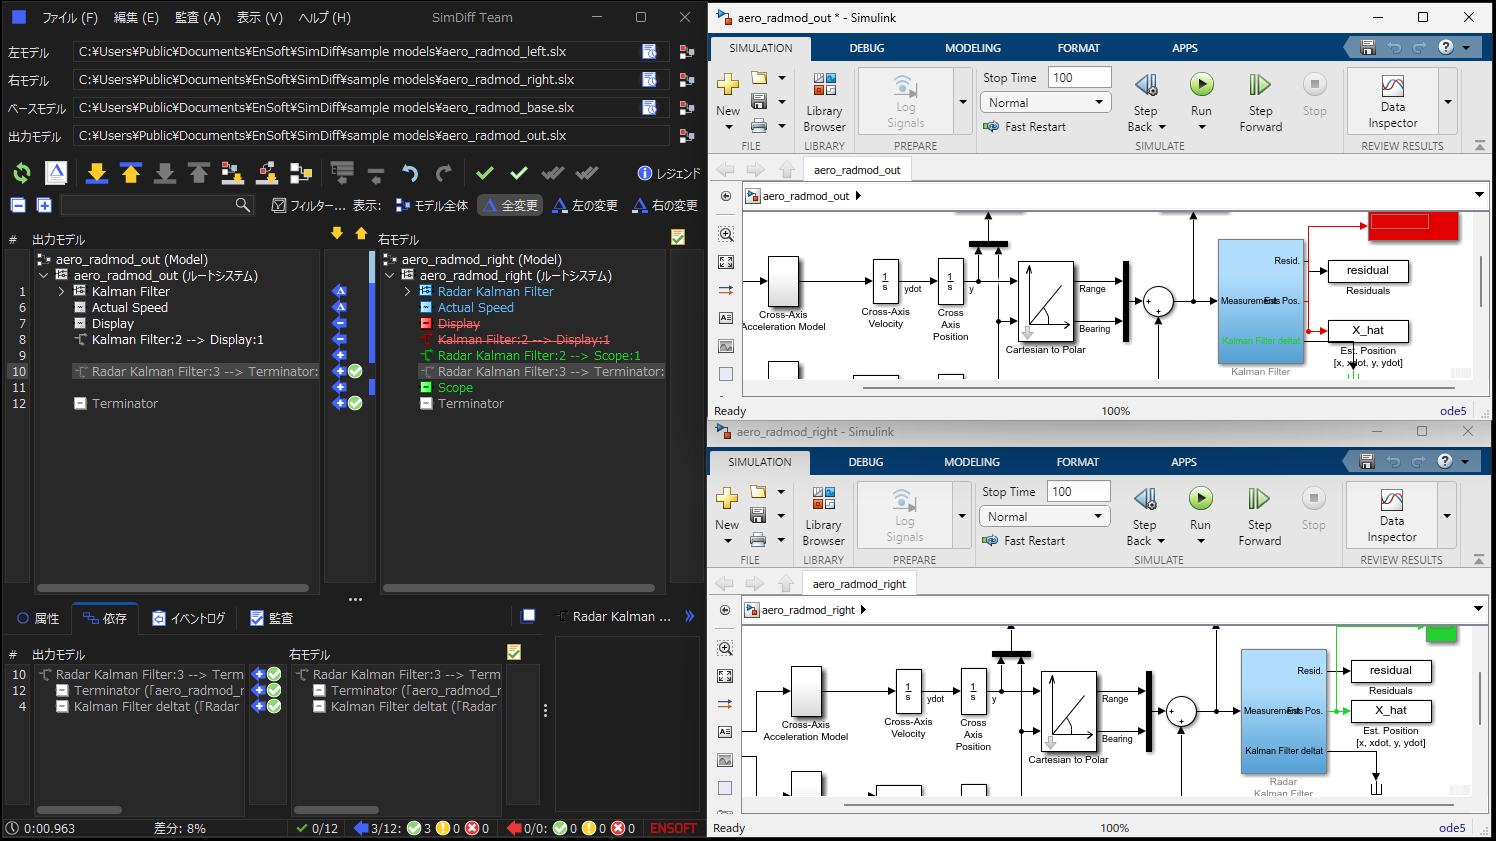Click the yellow next difference down arrow

tap(97, 174)
